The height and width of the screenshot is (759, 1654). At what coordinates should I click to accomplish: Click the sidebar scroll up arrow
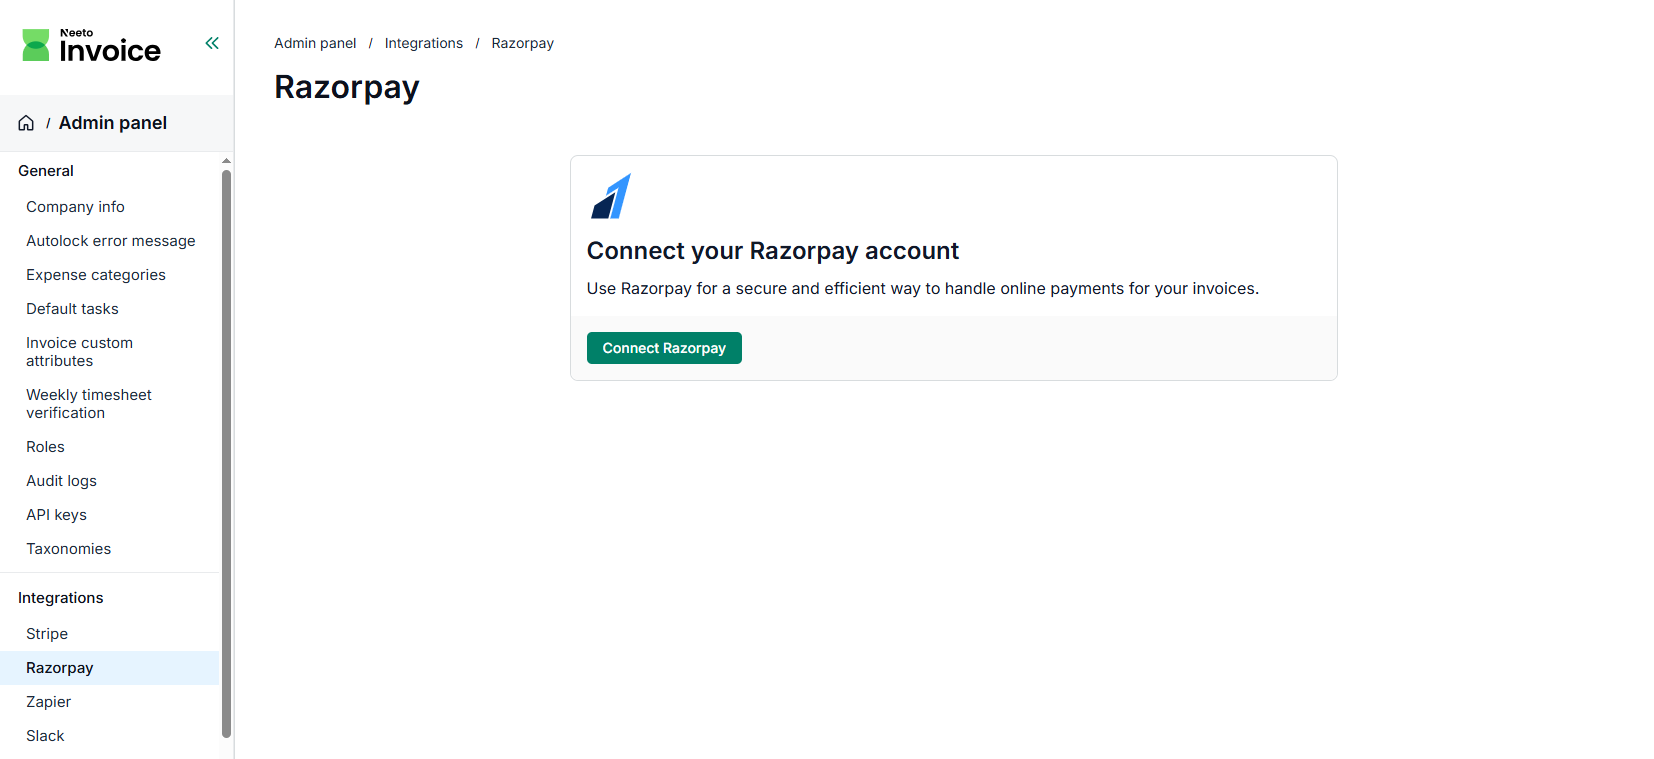point(227,160)
